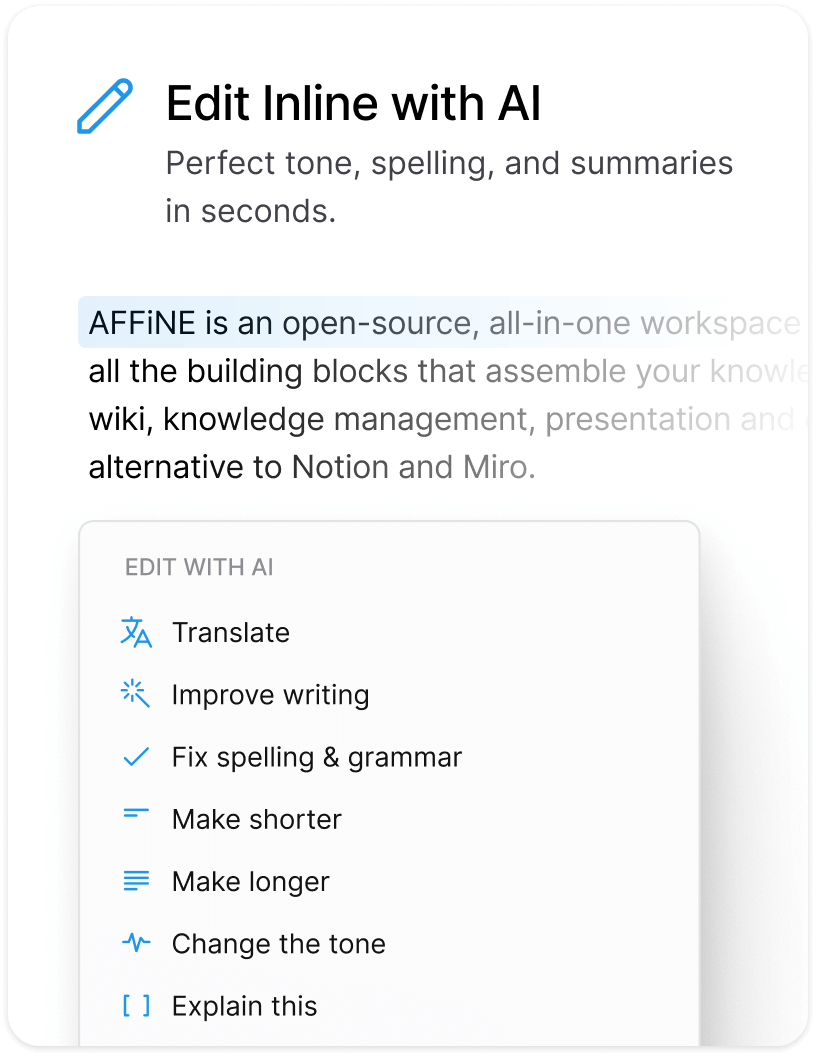Click the waveform icon for Change the tone
This screenshot has height=1056, width=816.
[137, 943]
